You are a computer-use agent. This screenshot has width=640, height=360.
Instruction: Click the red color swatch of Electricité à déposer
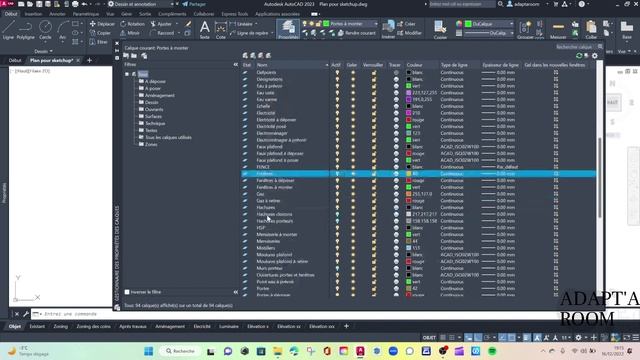[409, 120]
